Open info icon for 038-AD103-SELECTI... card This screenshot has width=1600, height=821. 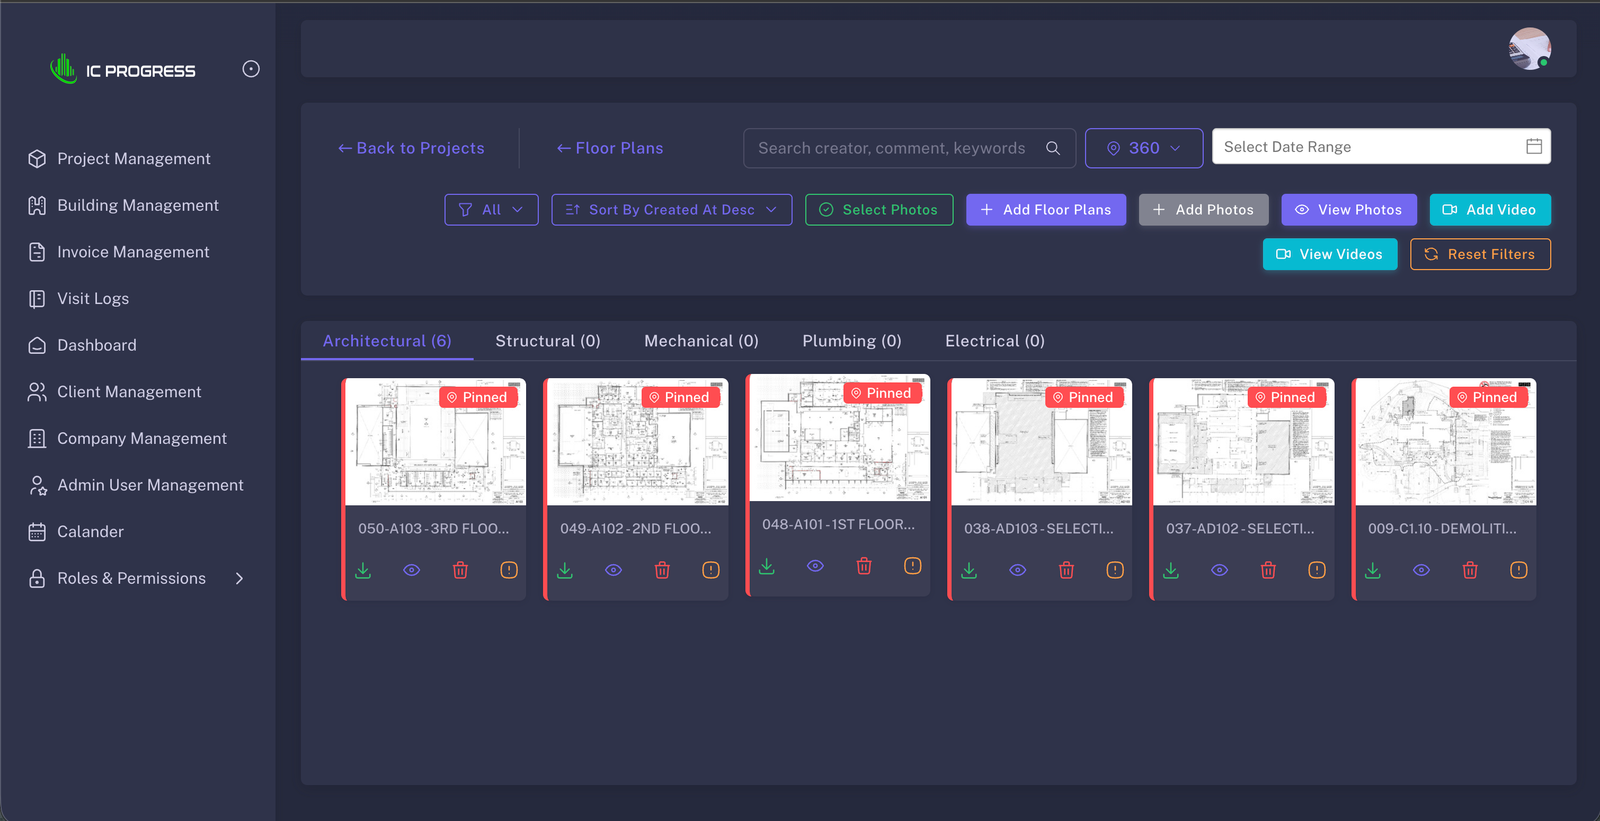1115,570
